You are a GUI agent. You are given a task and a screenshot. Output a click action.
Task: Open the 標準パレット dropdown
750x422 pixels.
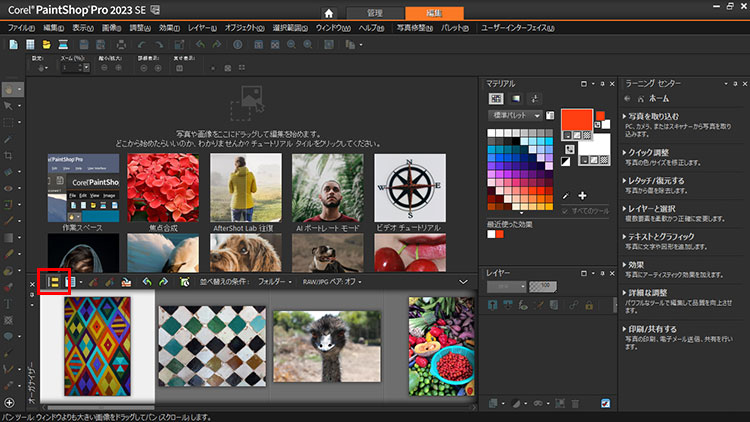515,116
